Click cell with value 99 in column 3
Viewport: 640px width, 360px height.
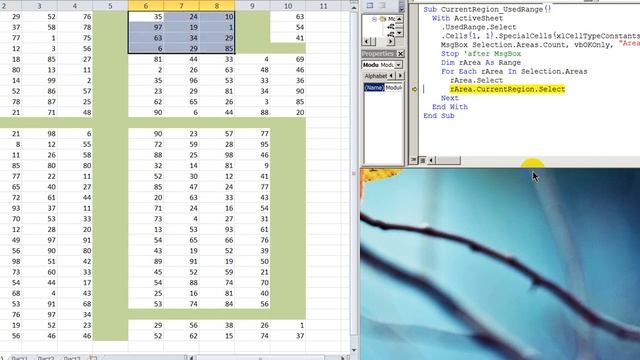tap(39, 80)
